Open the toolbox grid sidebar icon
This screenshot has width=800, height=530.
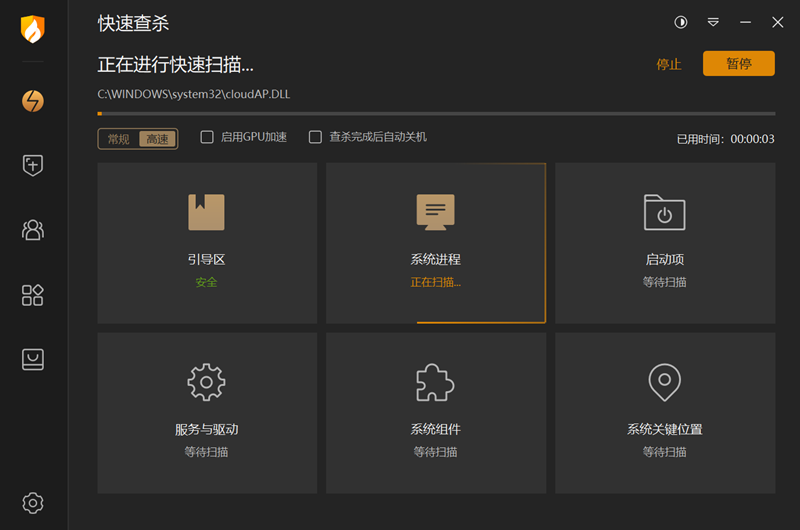coord(33,295)
